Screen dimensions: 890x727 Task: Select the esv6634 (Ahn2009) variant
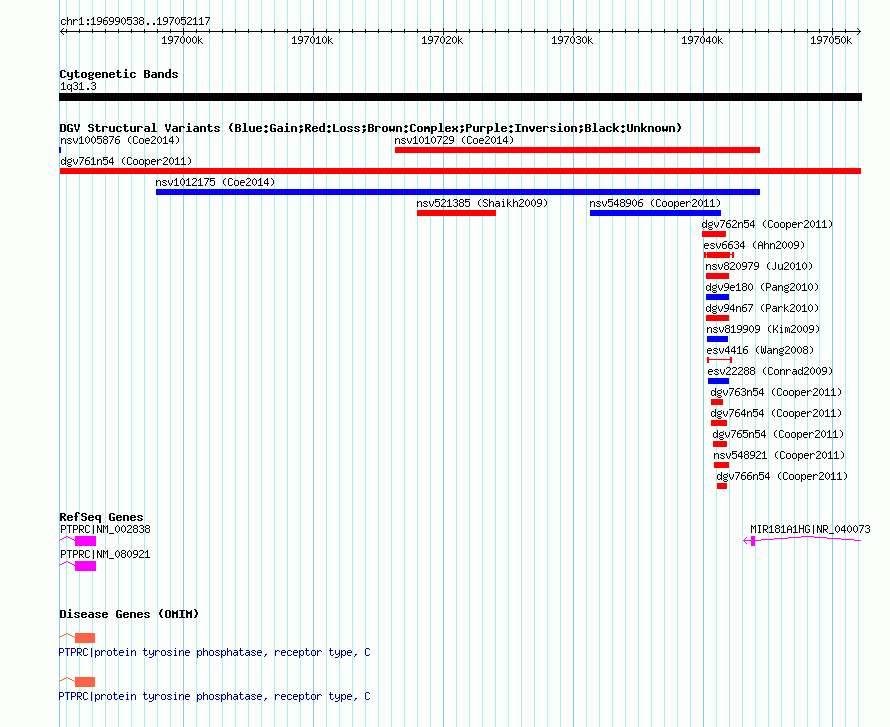[719, 255]
